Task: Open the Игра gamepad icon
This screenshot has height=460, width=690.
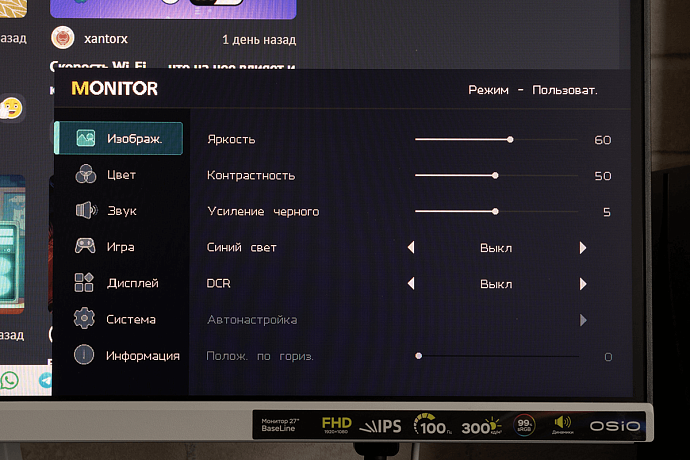Action: (x=85, y=247)
